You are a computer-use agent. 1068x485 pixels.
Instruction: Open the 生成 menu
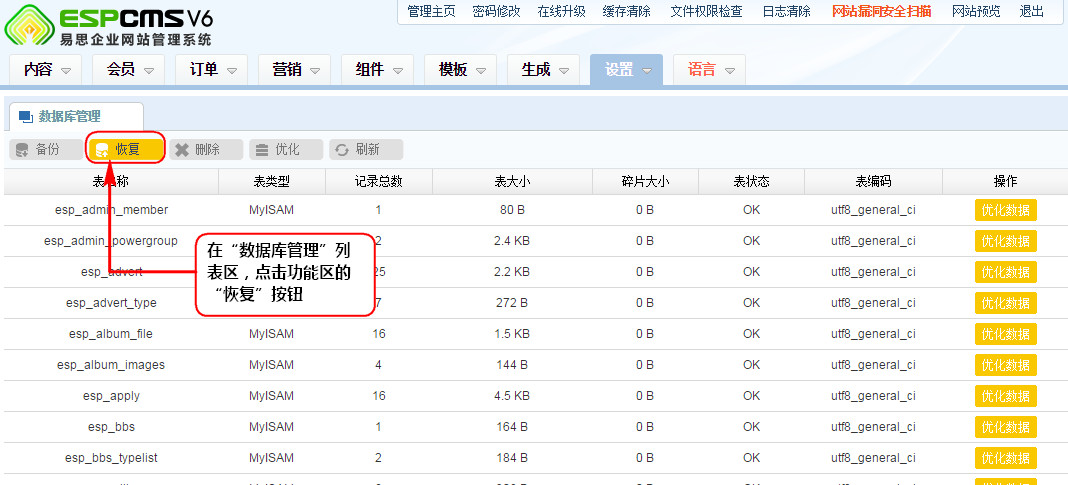click(544, 69)
